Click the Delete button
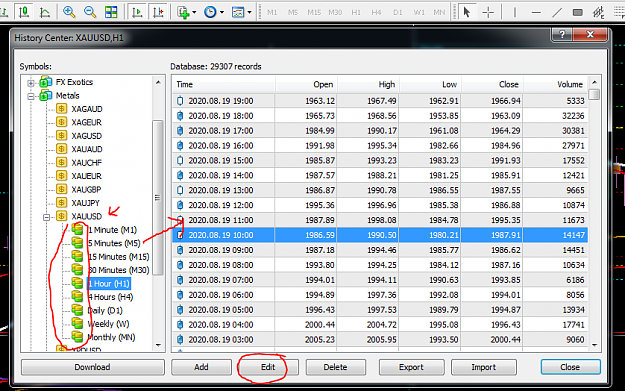 coord(335,367)
